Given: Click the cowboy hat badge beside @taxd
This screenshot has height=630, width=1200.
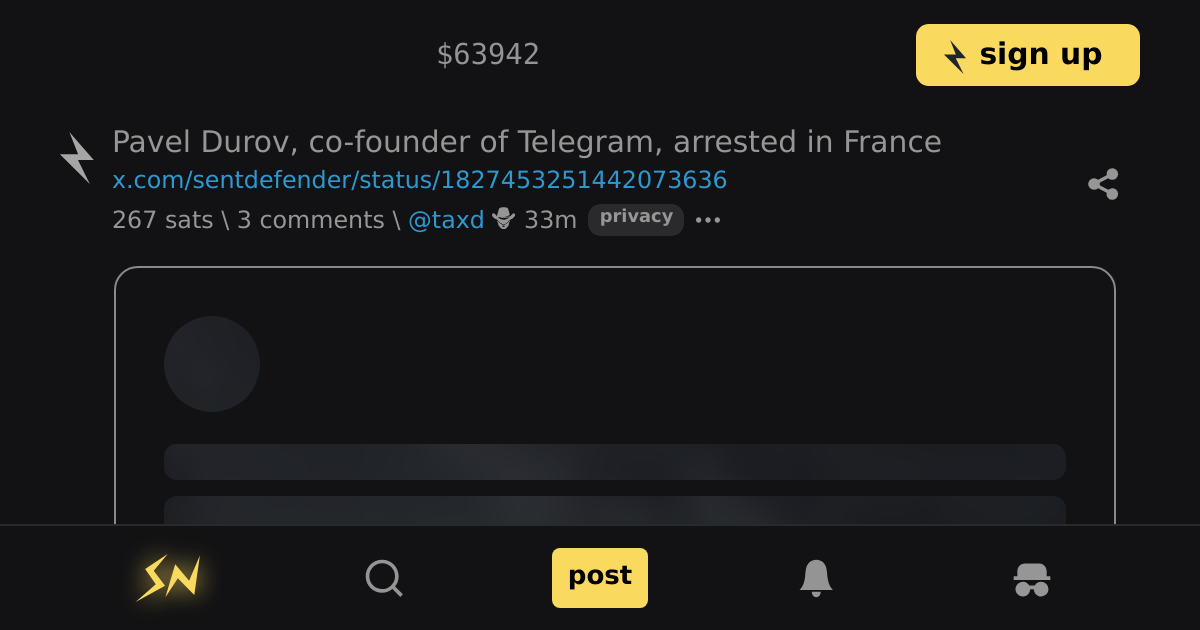Looking at the screenshot, I should pyautogui.click(x=503, y=219).
